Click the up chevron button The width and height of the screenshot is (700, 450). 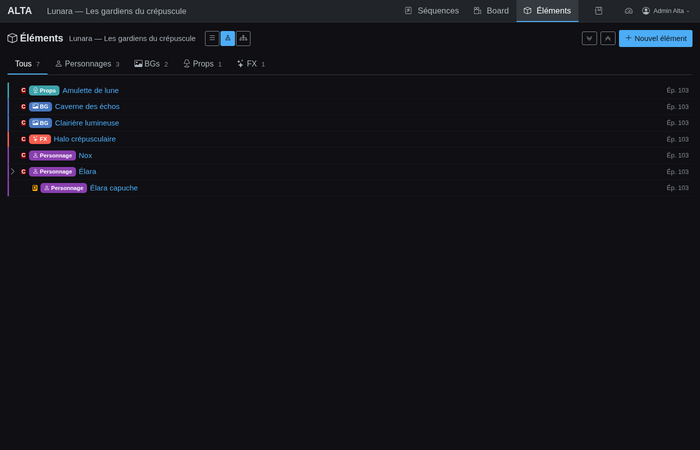tap(608, 38)
